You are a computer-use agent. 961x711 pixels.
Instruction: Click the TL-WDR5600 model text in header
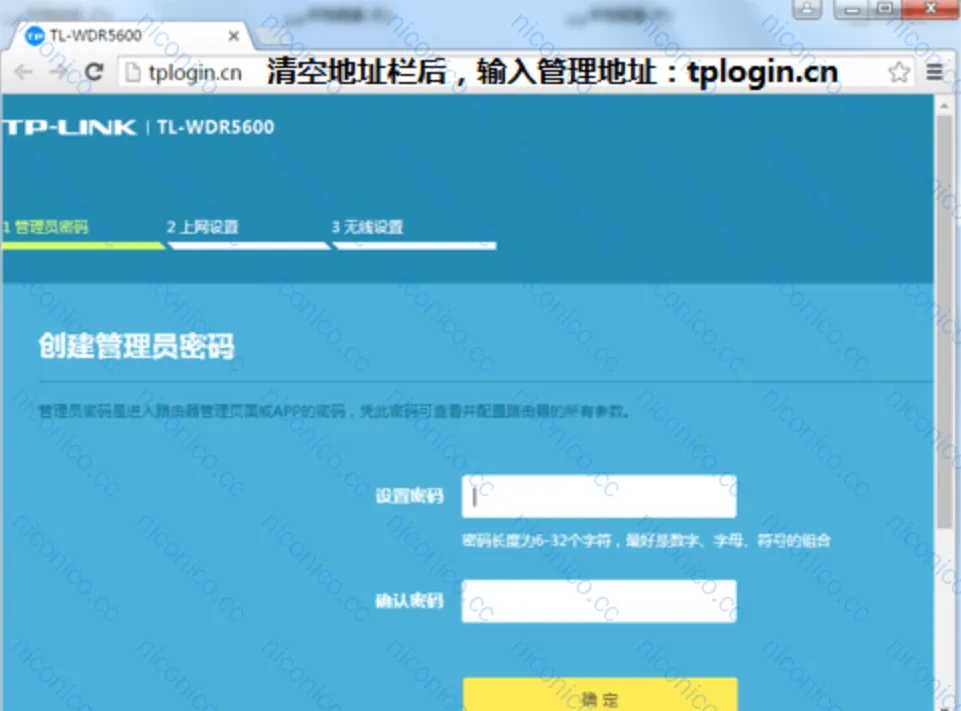coord(216,127)
